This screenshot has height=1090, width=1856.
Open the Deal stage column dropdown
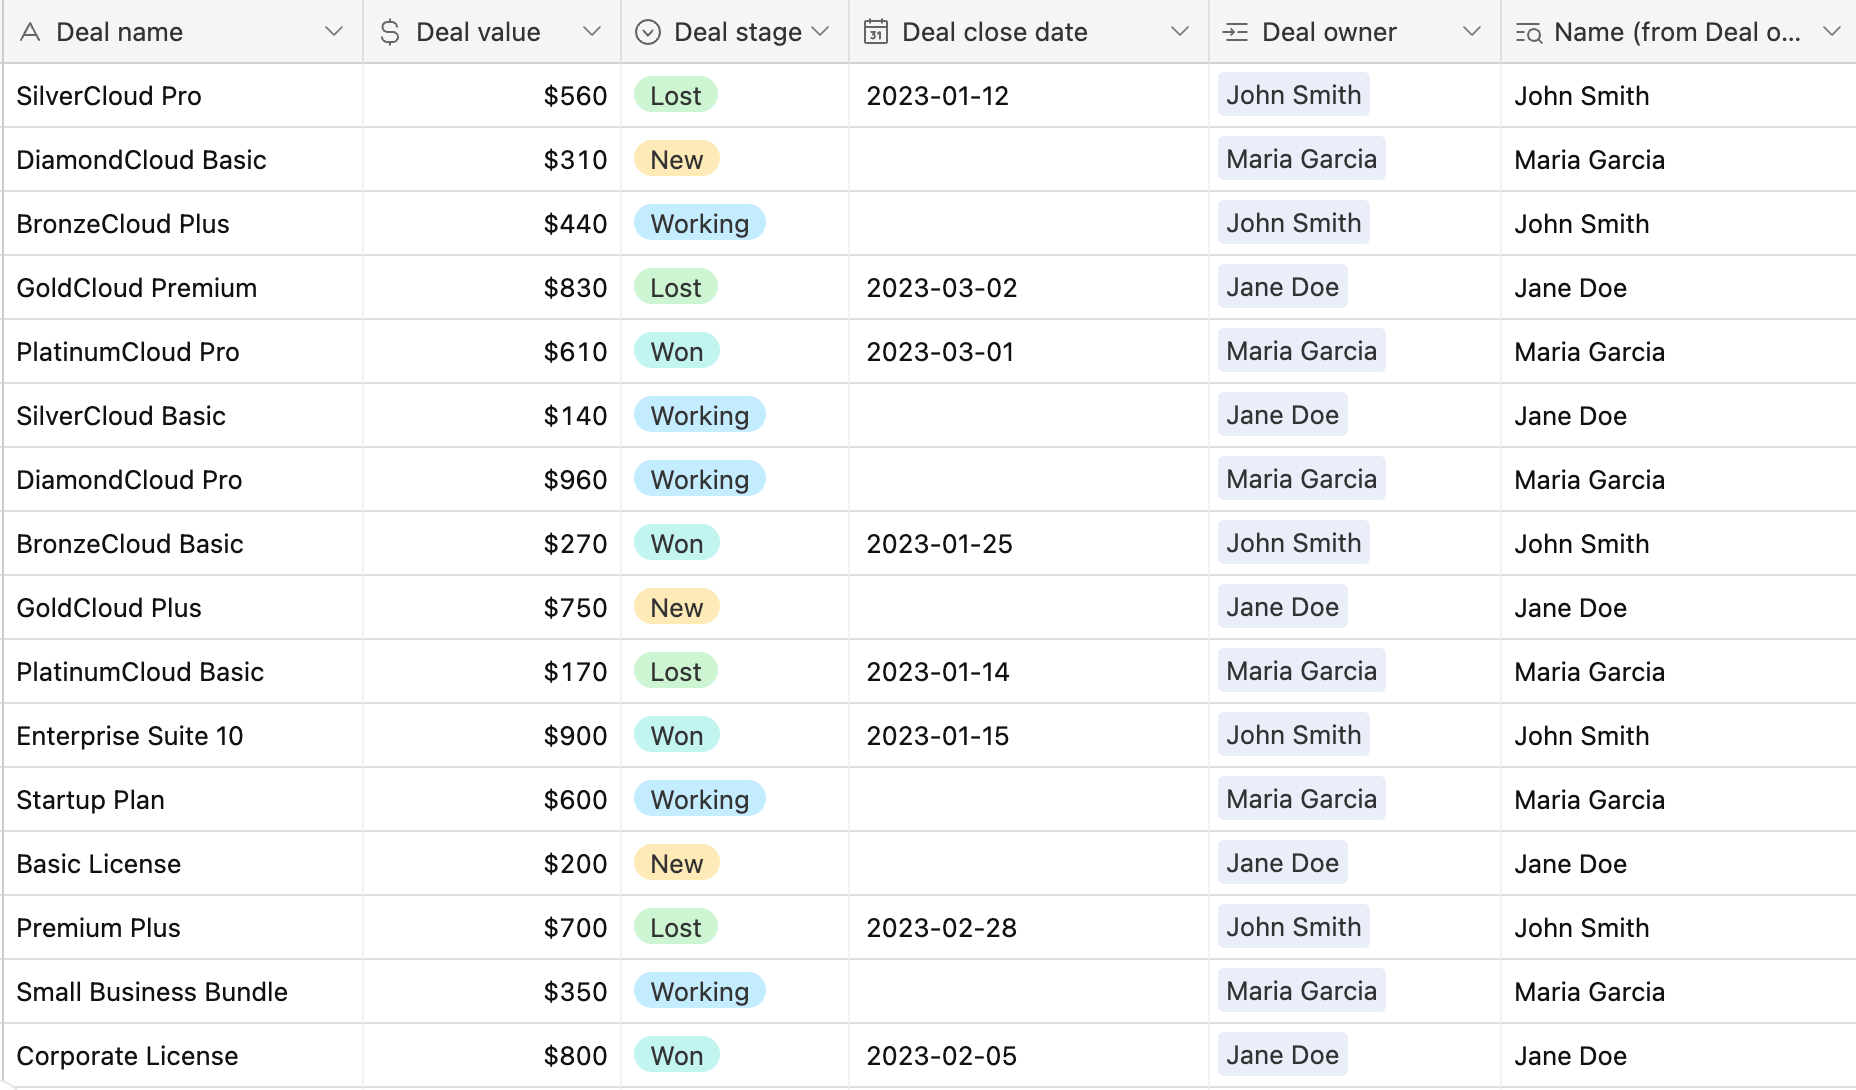click(820, 31)
